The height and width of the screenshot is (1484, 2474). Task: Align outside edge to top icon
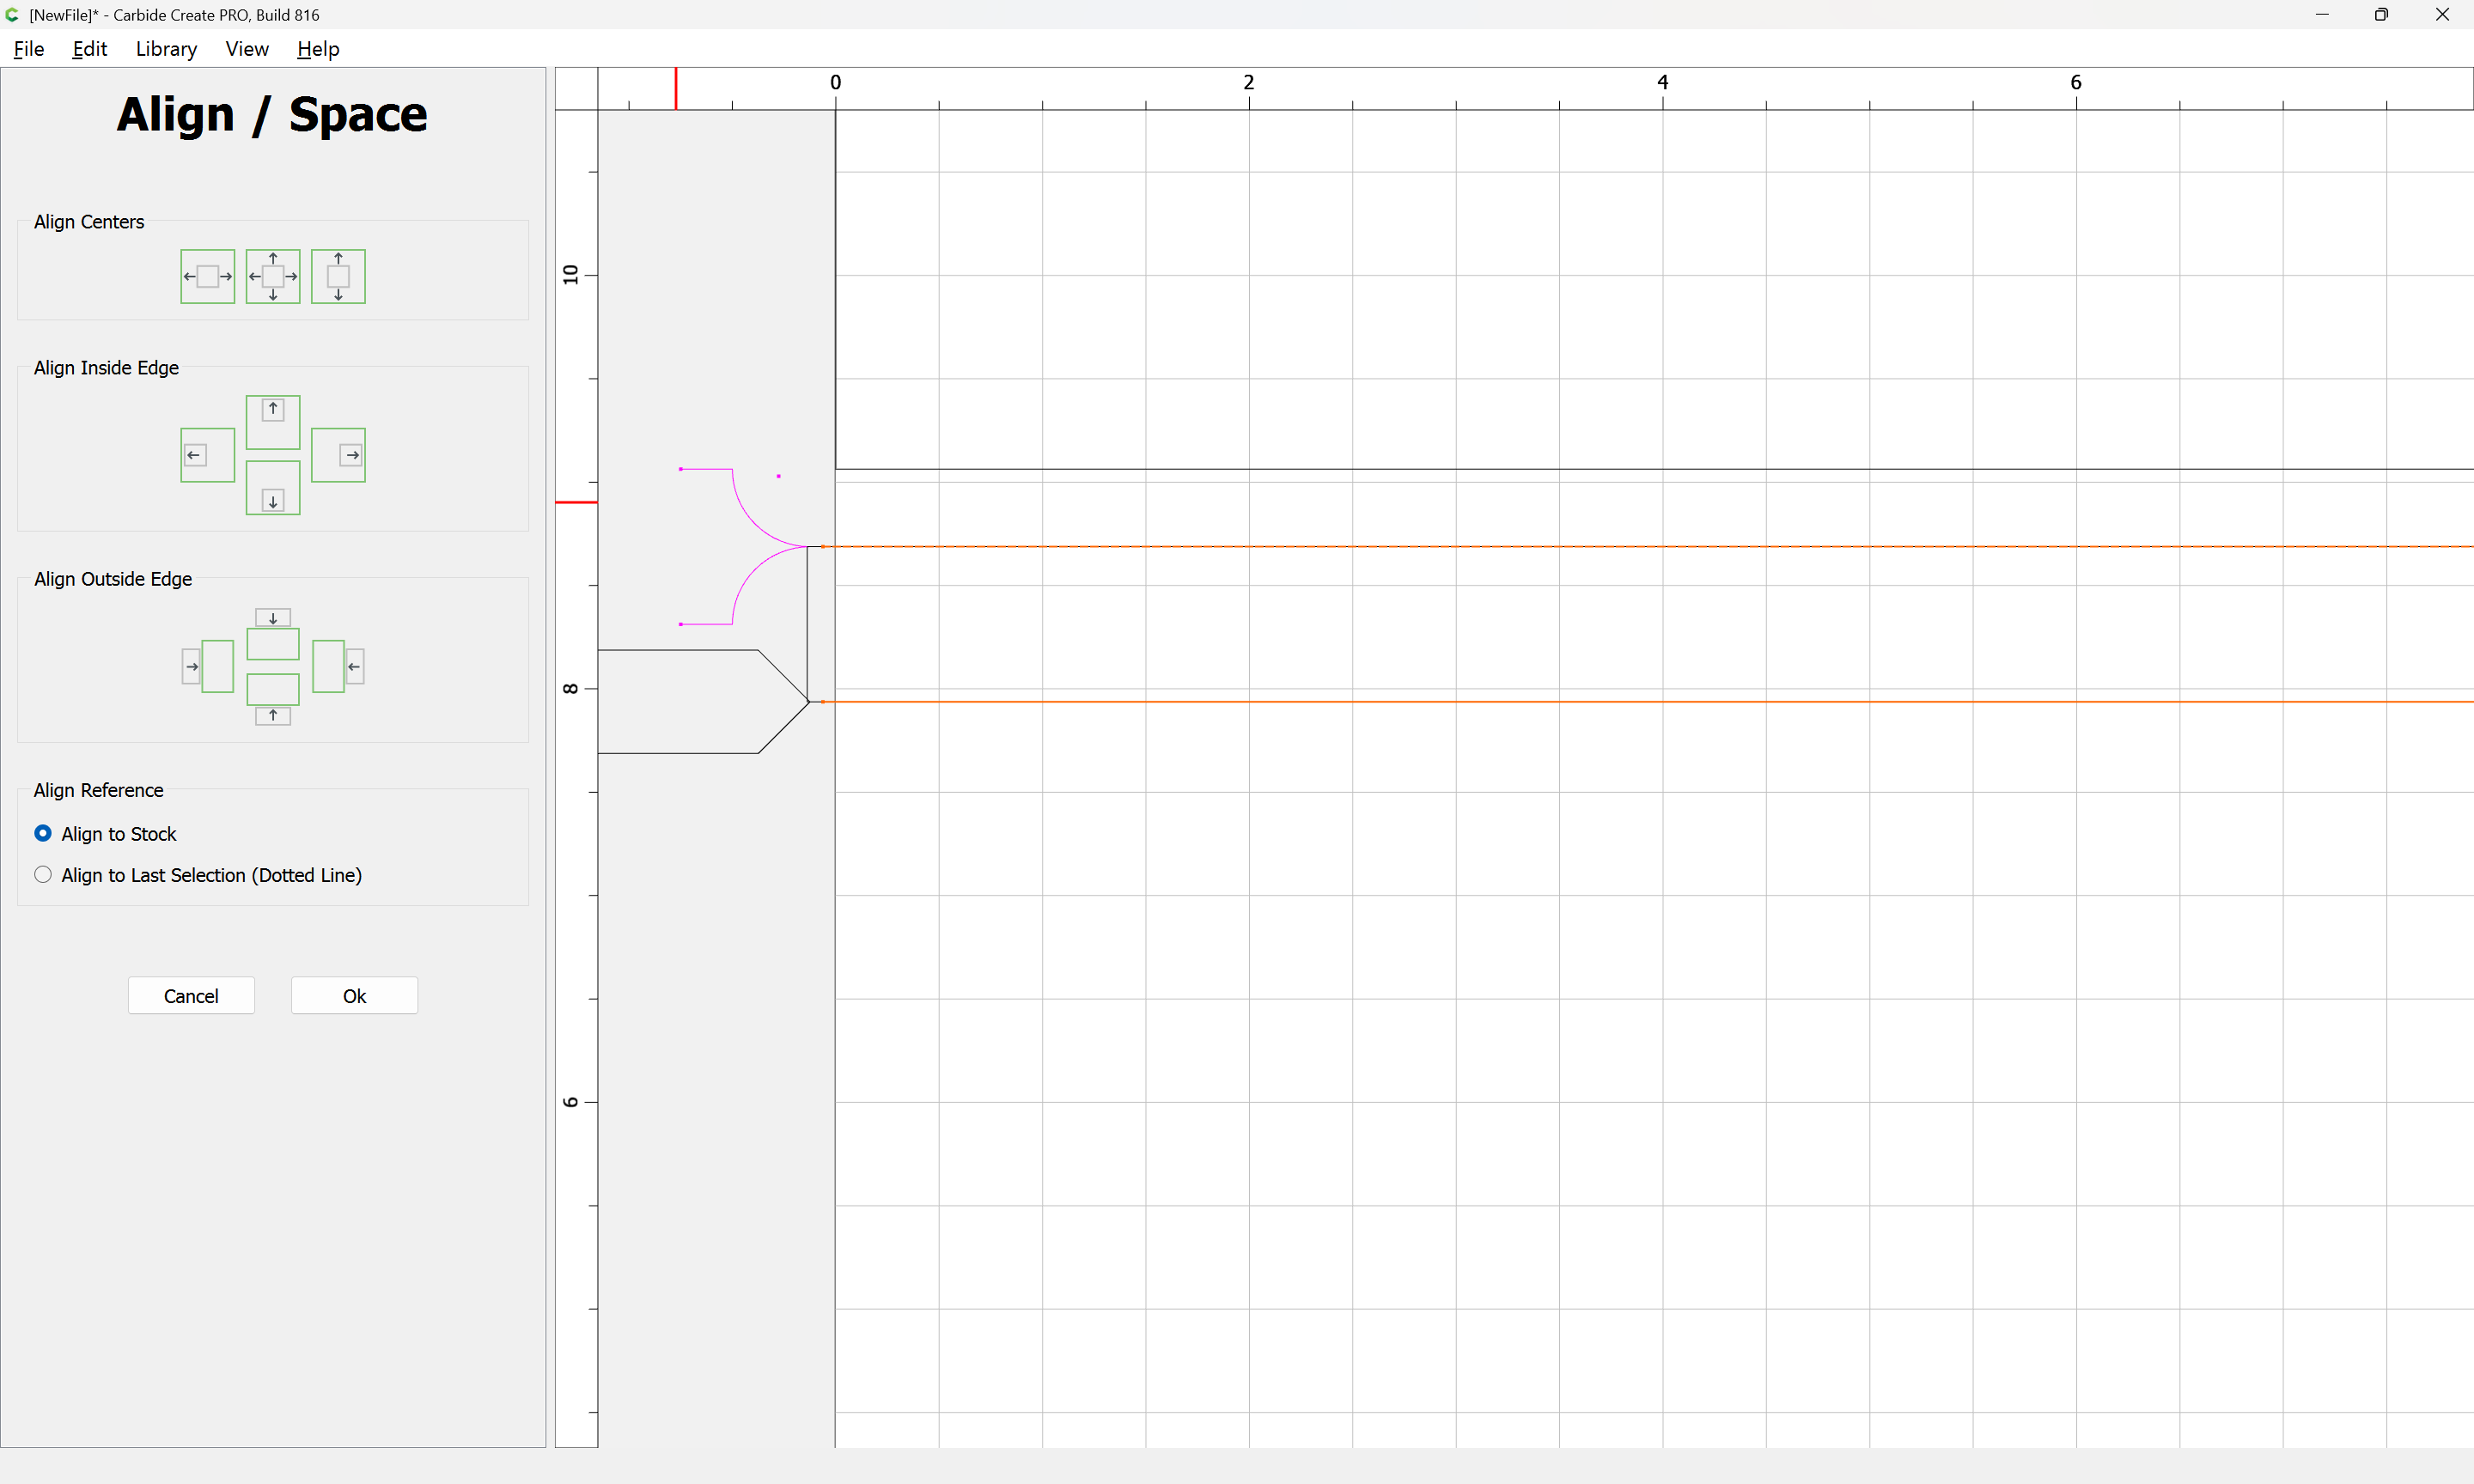coord(273,634)
